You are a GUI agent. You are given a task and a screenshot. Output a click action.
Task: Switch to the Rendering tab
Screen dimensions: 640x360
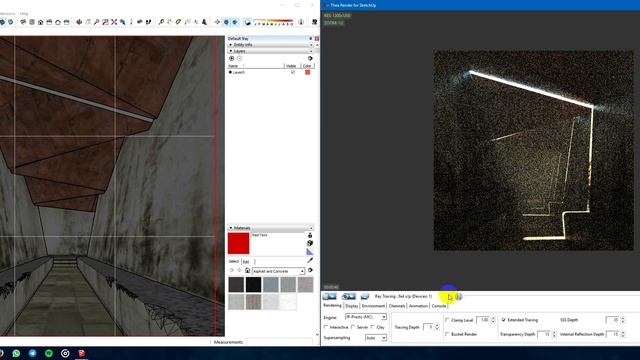coord(332,306)
